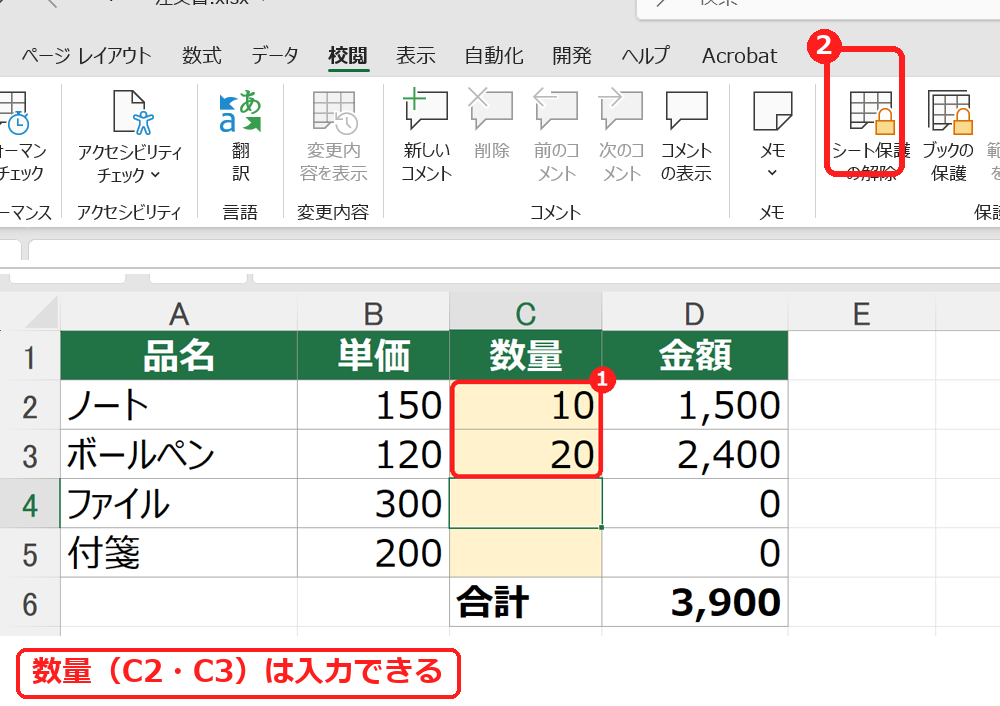Select row 5 header
Image resolution: width=1000 pixels, height=706 pixels.
click(x=29, y=553)
